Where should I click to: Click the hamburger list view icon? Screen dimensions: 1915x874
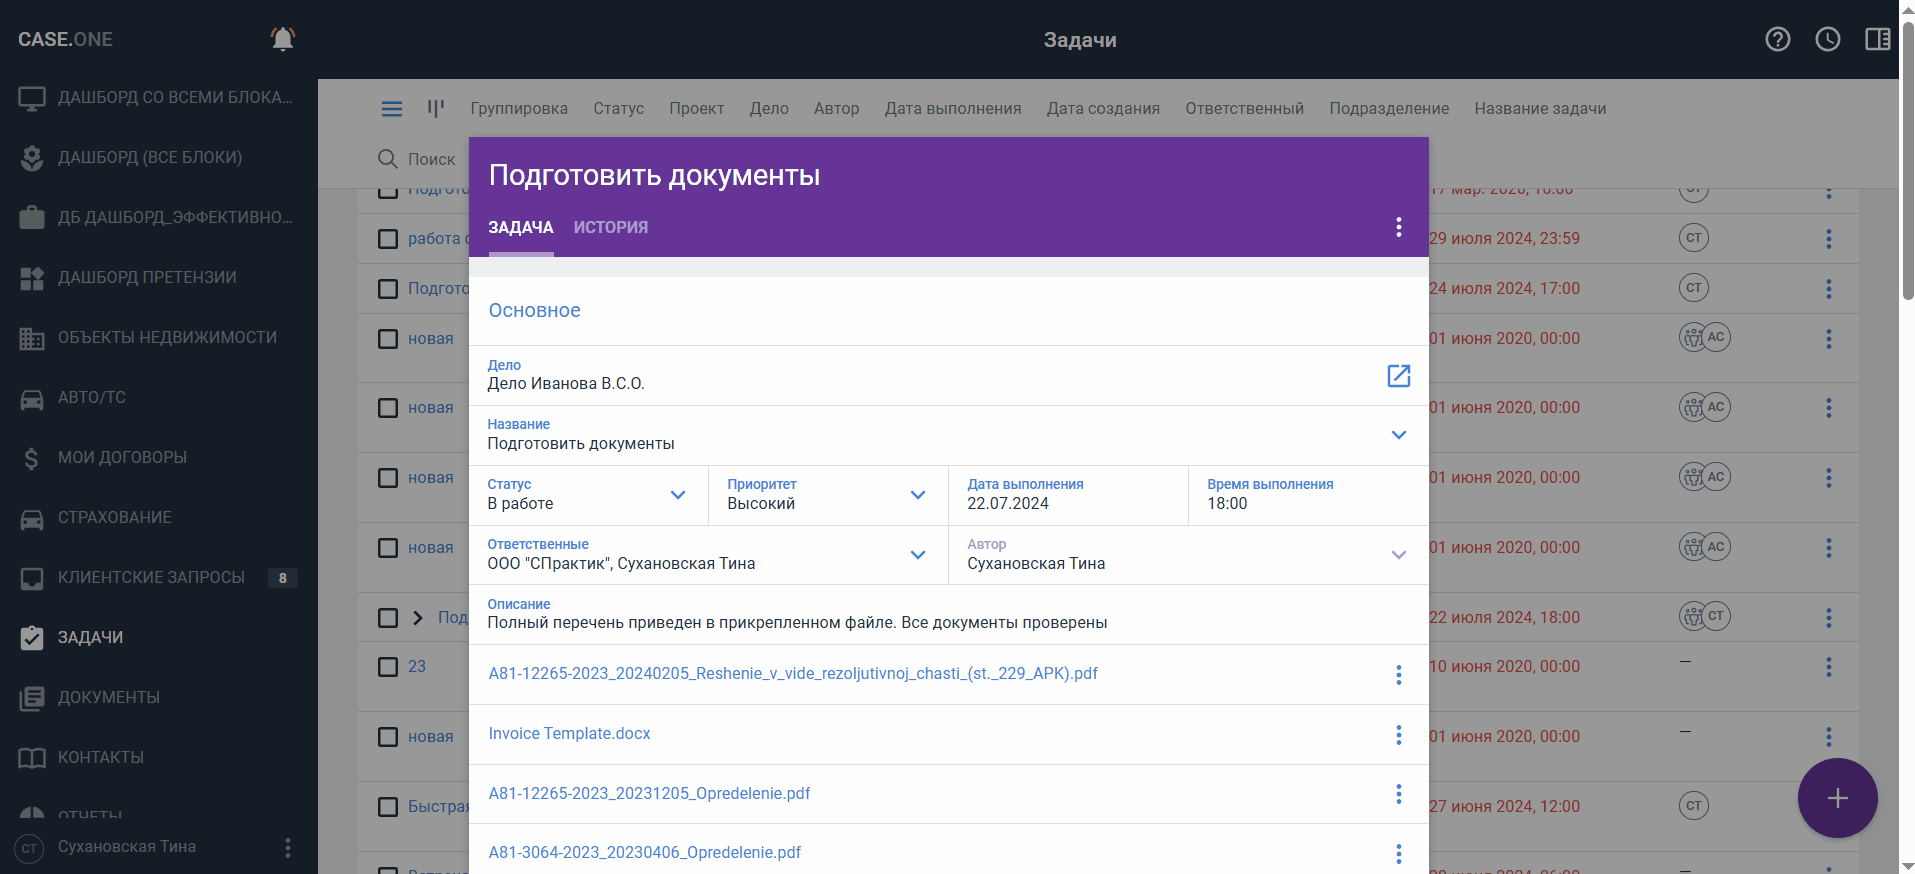click(x=392, y=109)
